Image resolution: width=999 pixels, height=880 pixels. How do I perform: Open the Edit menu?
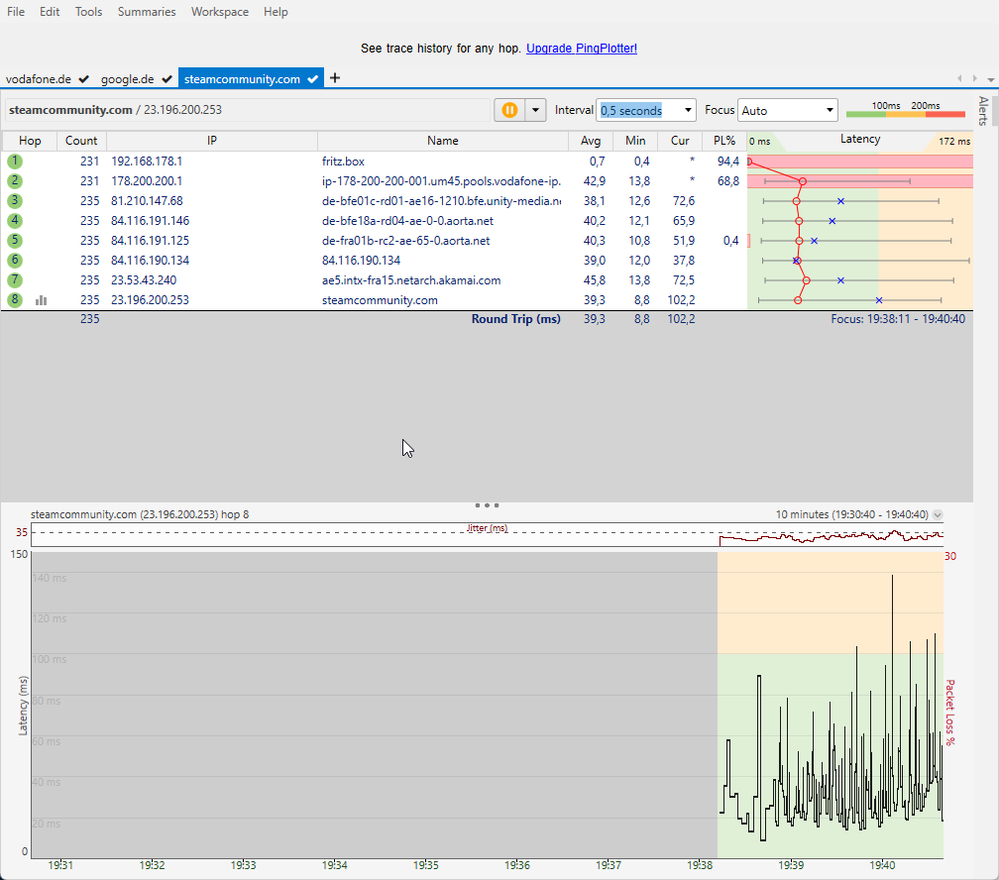pyautogui.click(x=49, y=11)
